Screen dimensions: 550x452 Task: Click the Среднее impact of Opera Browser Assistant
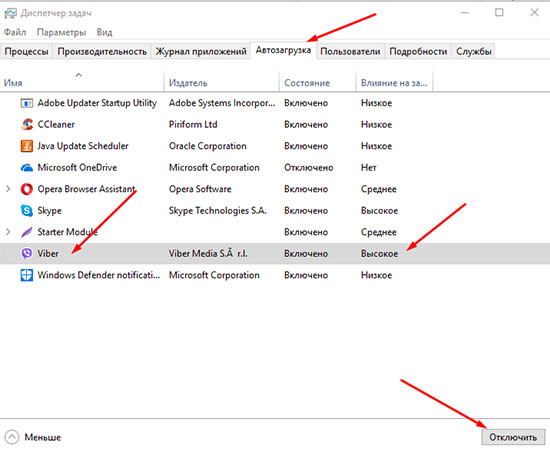pyautogui.click(x=379, y=189)
